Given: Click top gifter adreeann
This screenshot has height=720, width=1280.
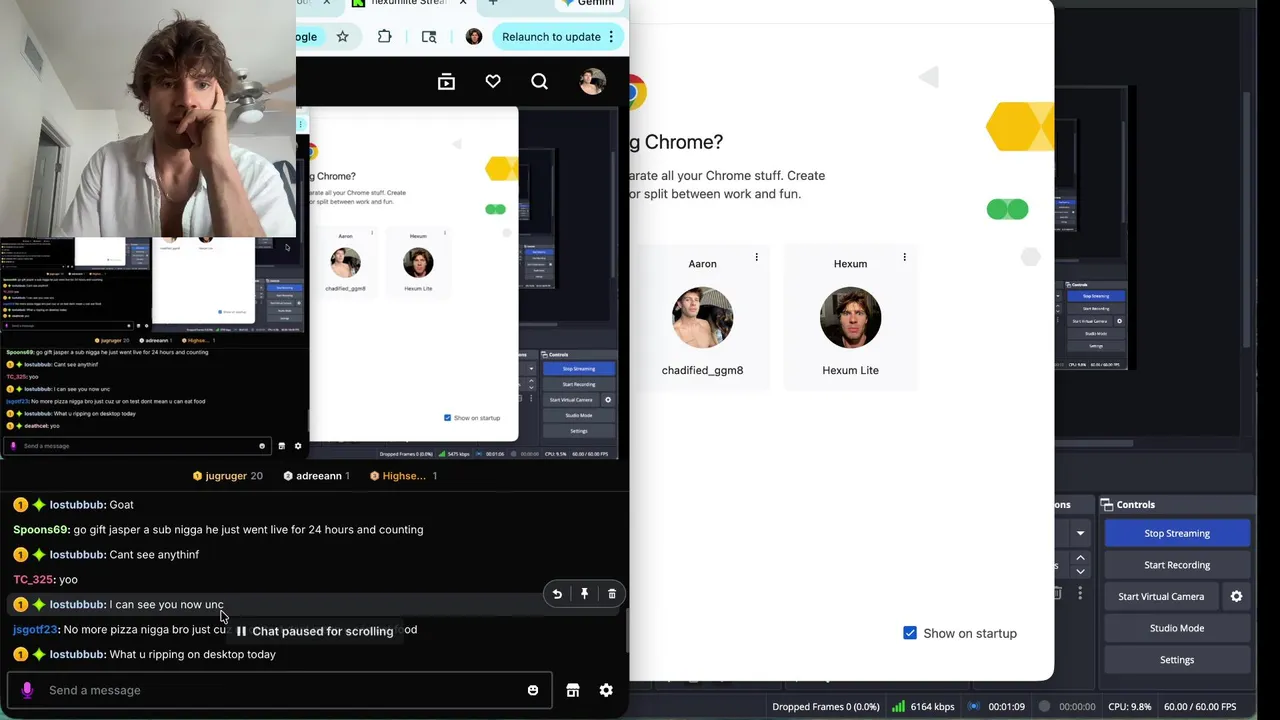Looking at the screenshot, I should (316, 476).
